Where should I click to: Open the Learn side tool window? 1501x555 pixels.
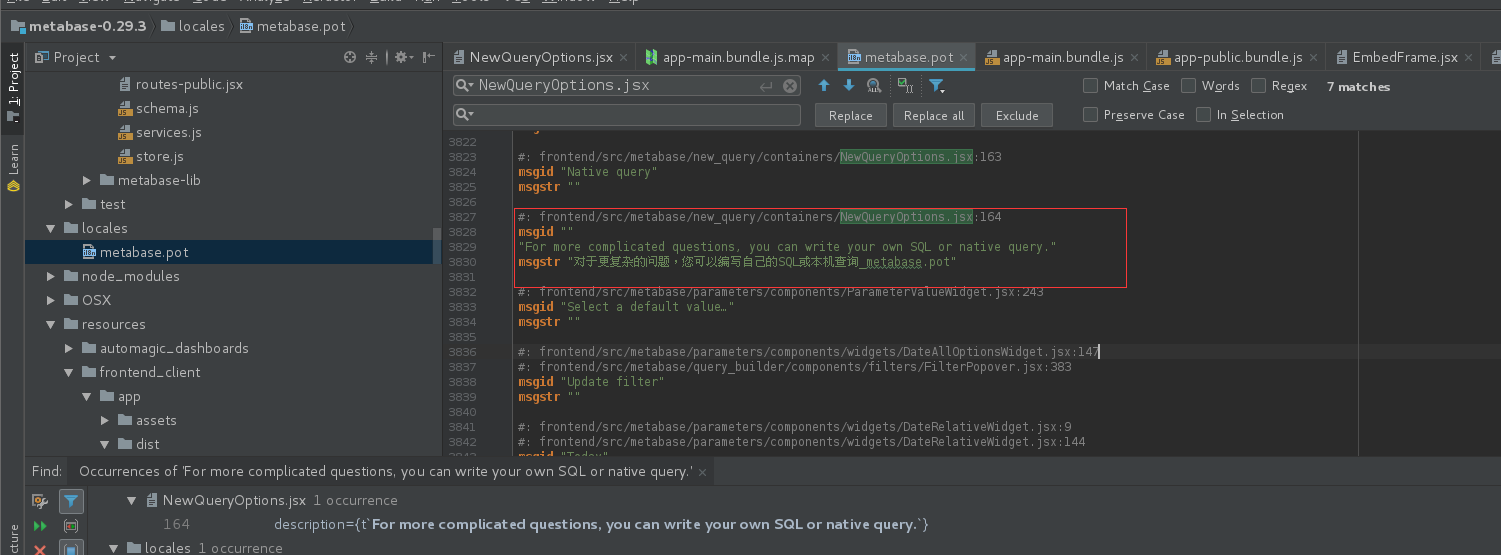13,167
